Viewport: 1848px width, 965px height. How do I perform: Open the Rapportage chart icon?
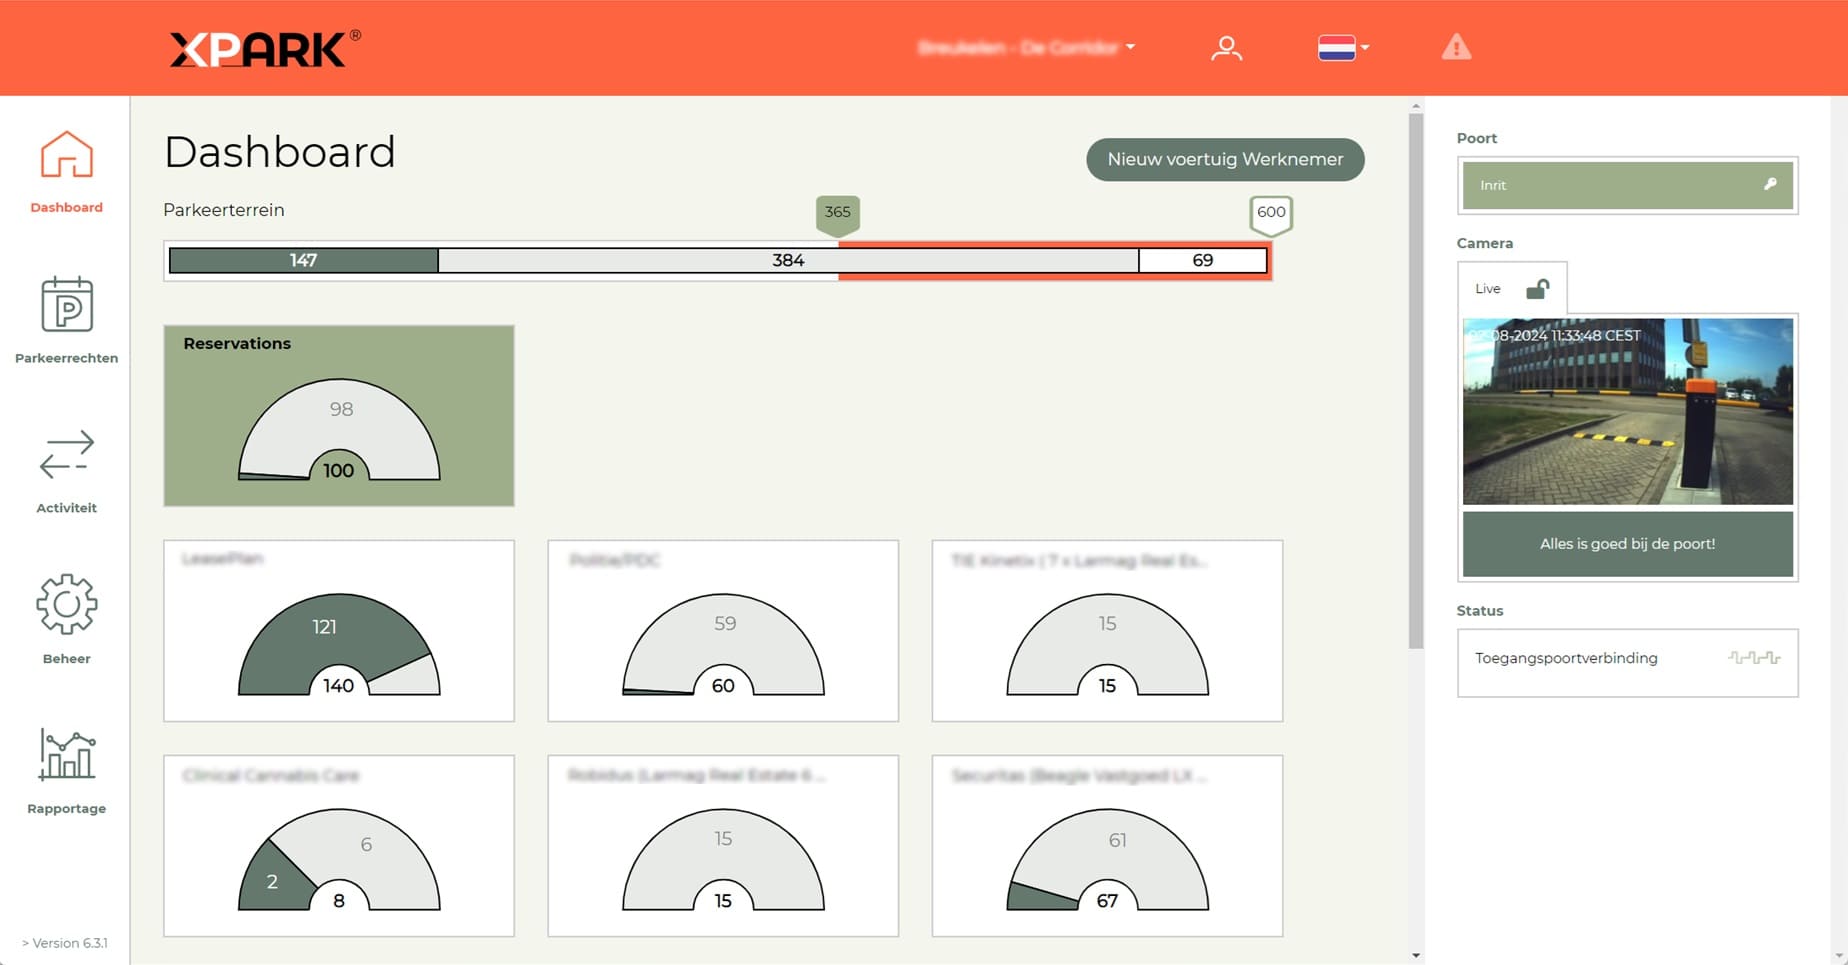point(66,754)
